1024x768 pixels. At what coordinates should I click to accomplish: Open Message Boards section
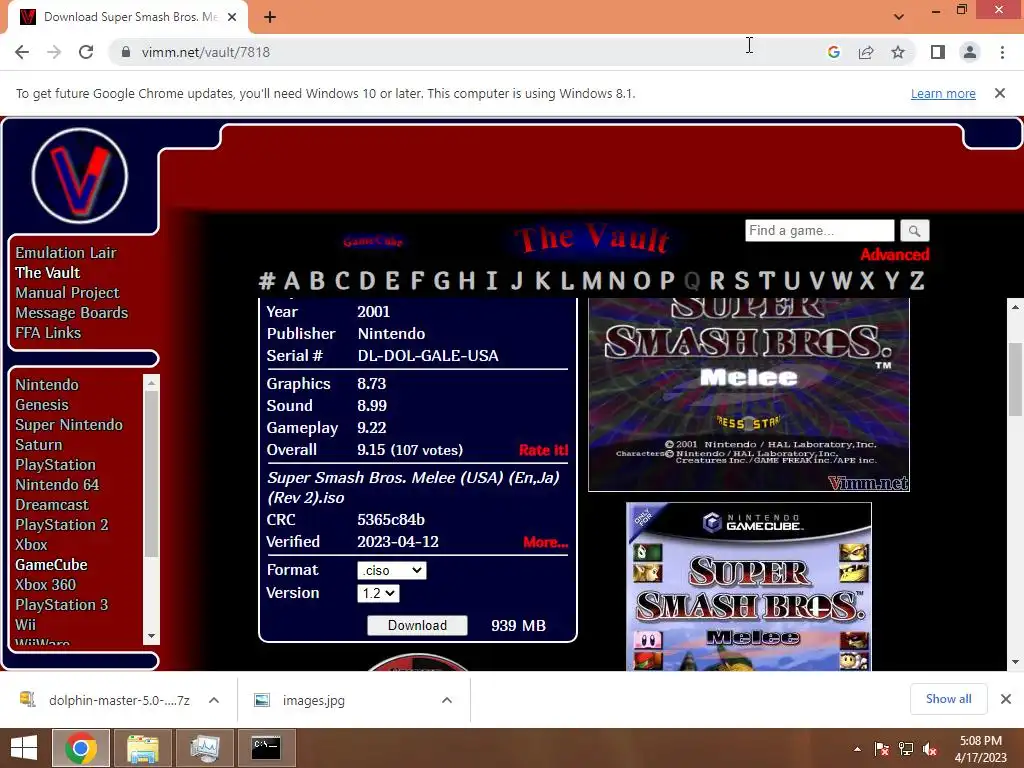pos(72,313)
